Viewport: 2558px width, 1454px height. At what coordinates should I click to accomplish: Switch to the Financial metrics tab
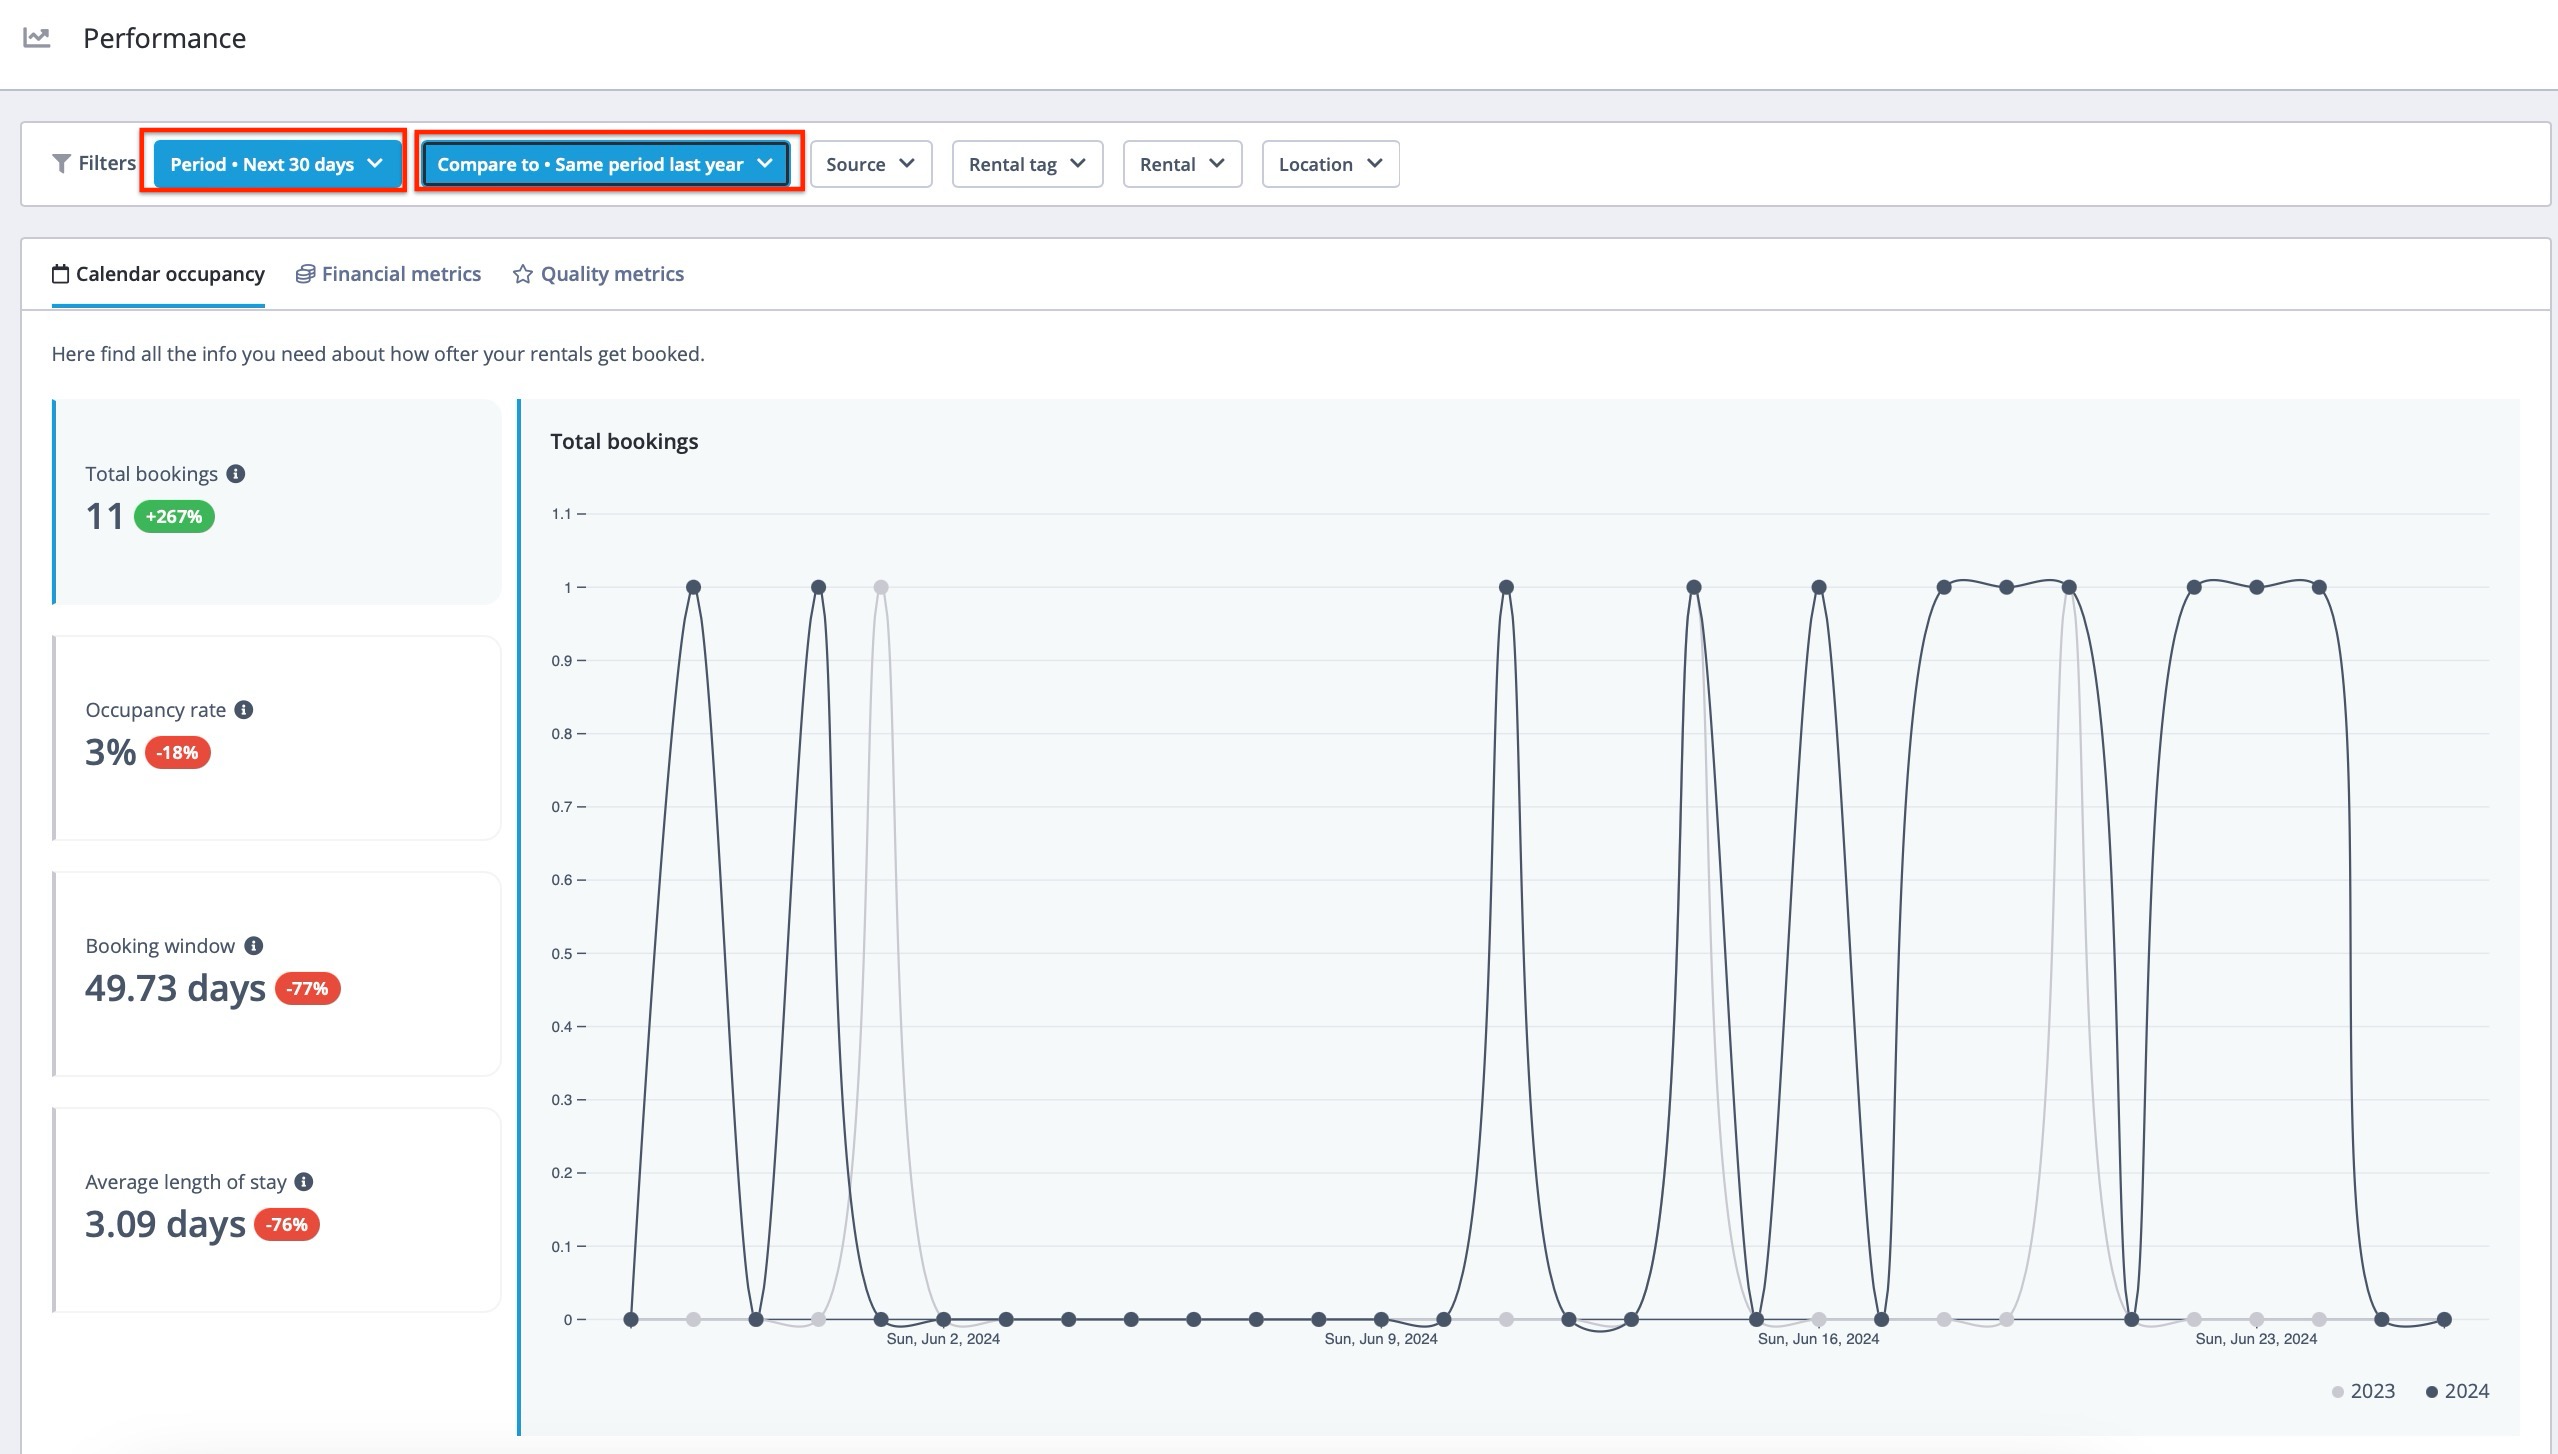[x=400, y=274]
